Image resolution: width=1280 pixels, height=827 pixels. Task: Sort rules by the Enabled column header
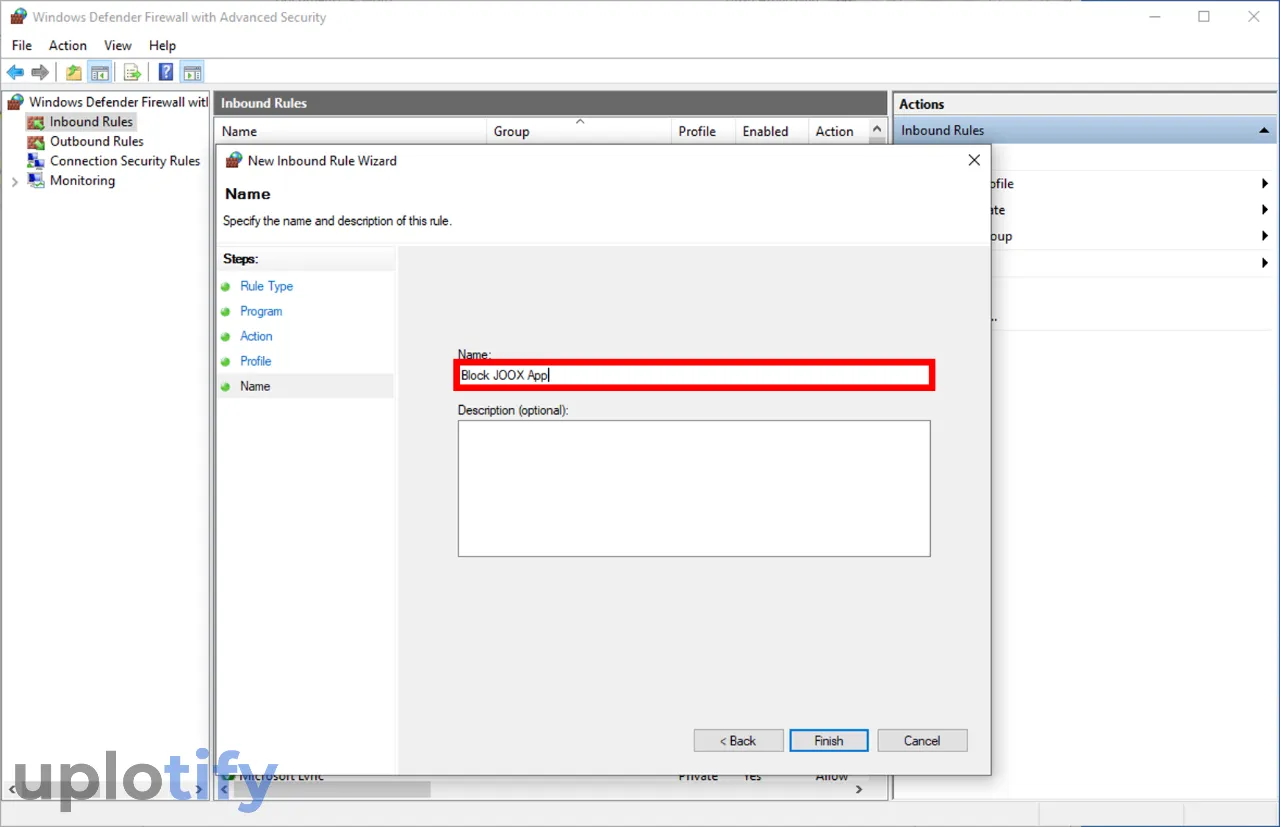click(x=770, y=131)
